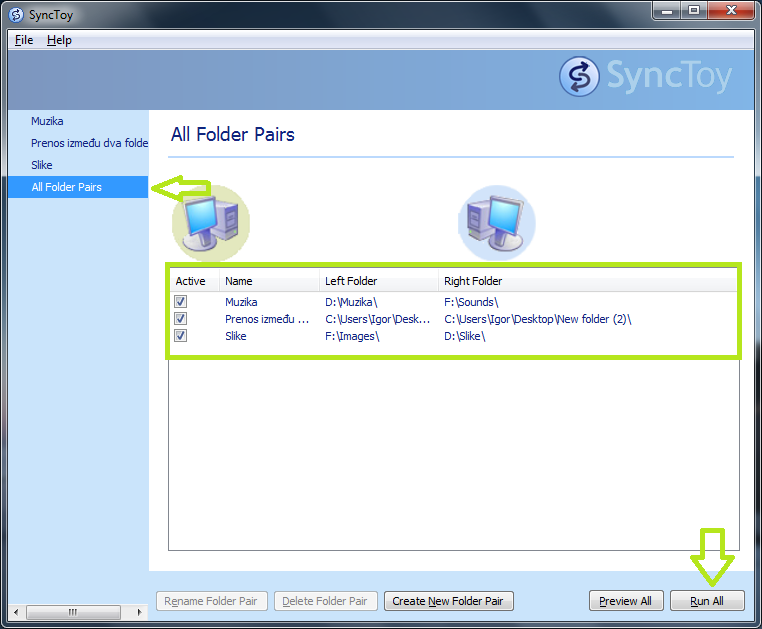Screen dimensions: 762x629
Task: Click the F:\Sounds\ right folder path
Action: click(471, 302)
